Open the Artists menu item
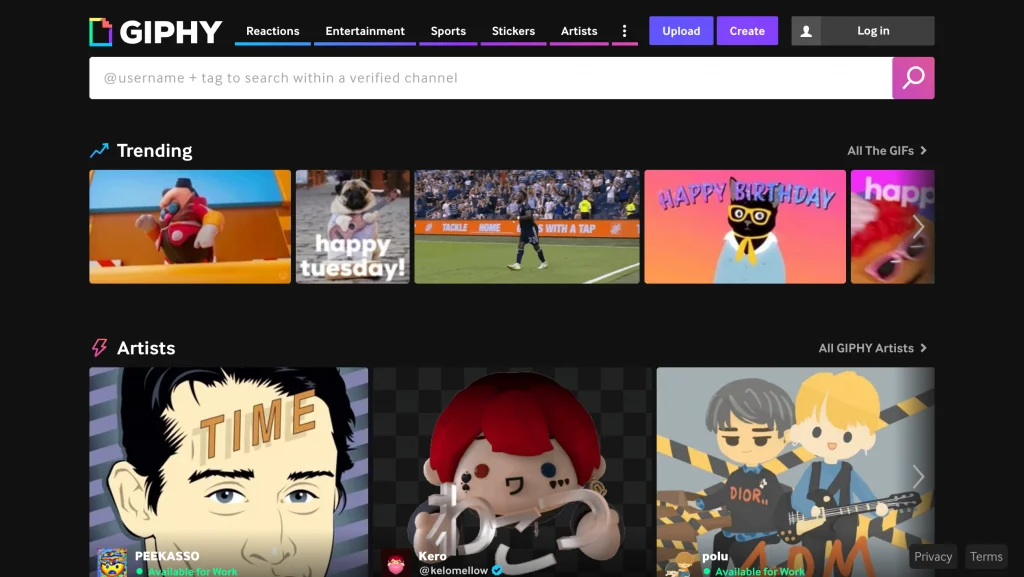This screenshot has height=577, width=1024. coord(579,31)
